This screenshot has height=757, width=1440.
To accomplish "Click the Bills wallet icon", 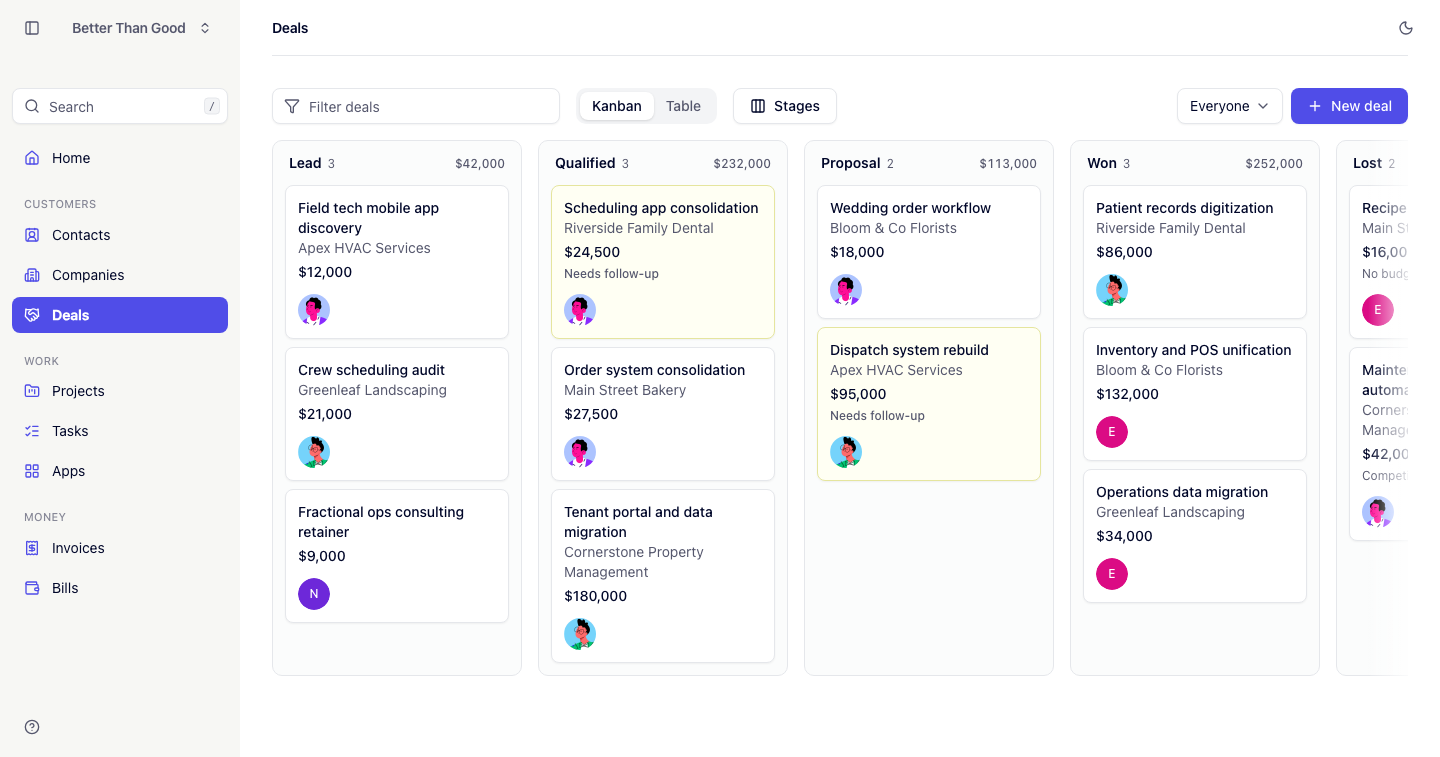I will click(32, 588).
